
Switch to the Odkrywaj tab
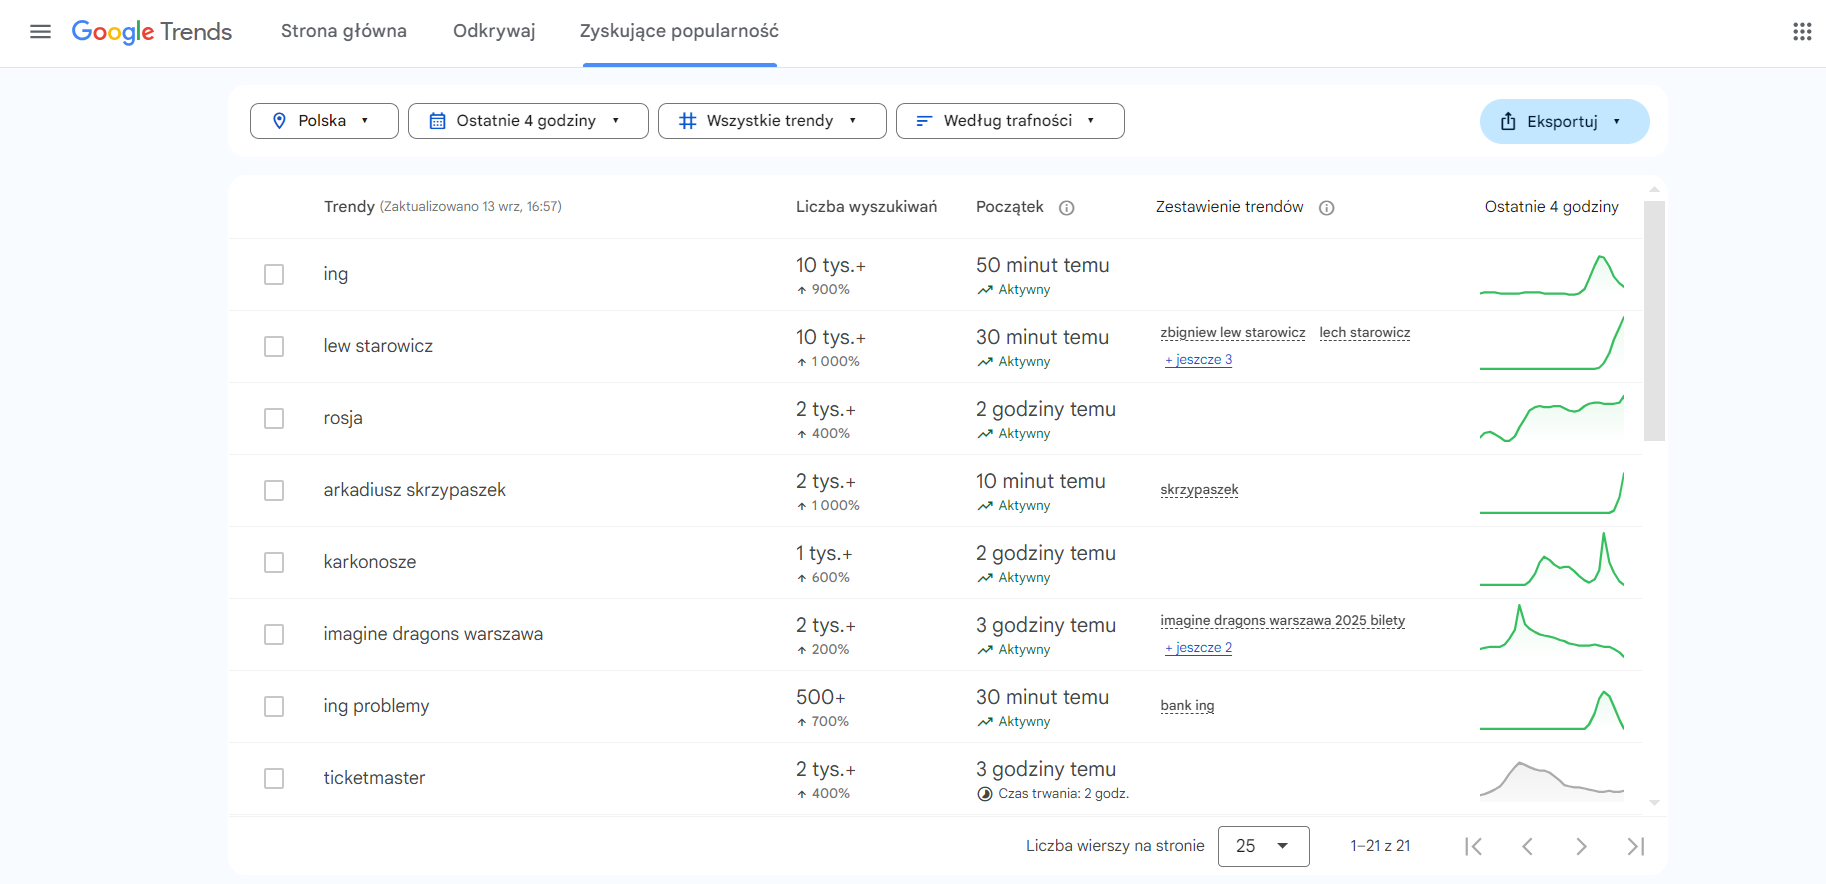click(x=494, y=31)
